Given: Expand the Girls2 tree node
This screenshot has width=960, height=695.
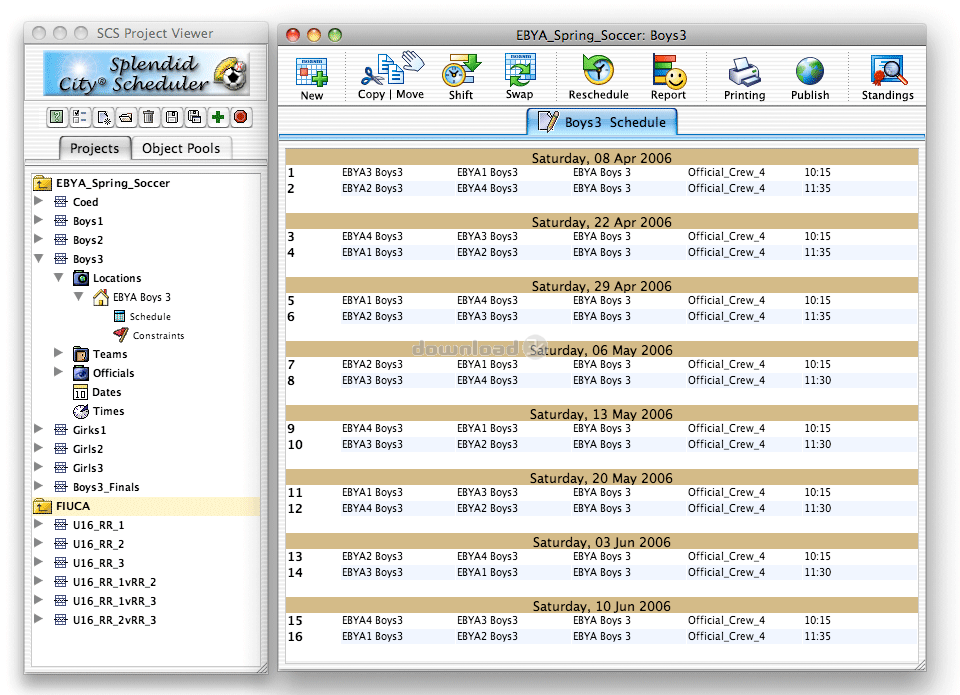Looking at the screenshot, I should (x=38, y=448).
